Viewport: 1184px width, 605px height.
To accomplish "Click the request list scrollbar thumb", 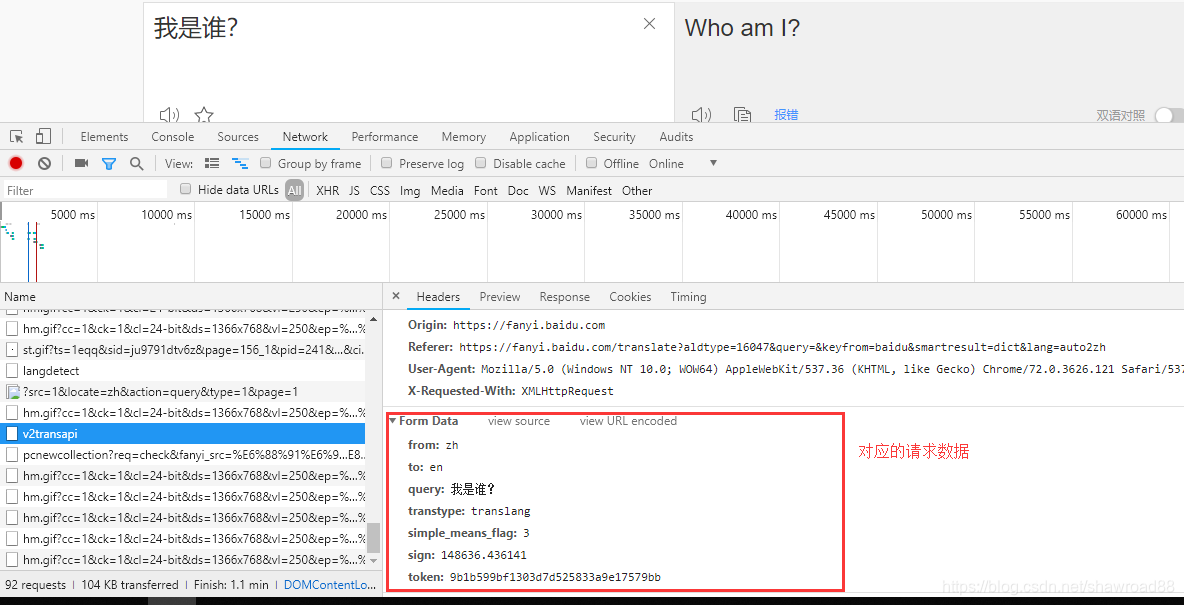I will coord(373,538).
